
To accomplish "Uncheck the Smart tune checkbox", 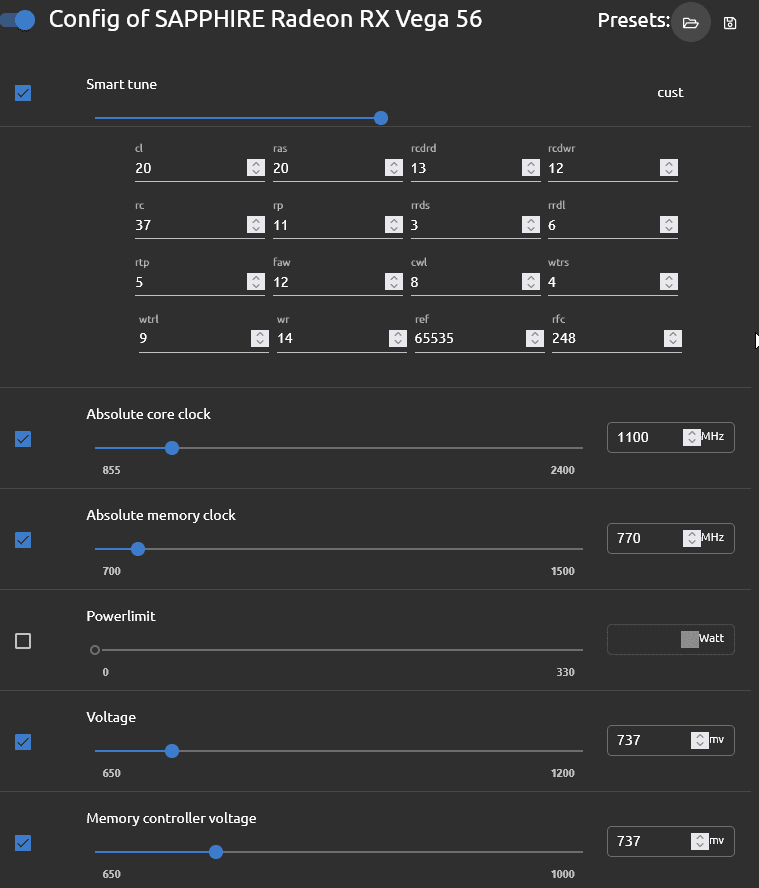I will coord(23,93).
